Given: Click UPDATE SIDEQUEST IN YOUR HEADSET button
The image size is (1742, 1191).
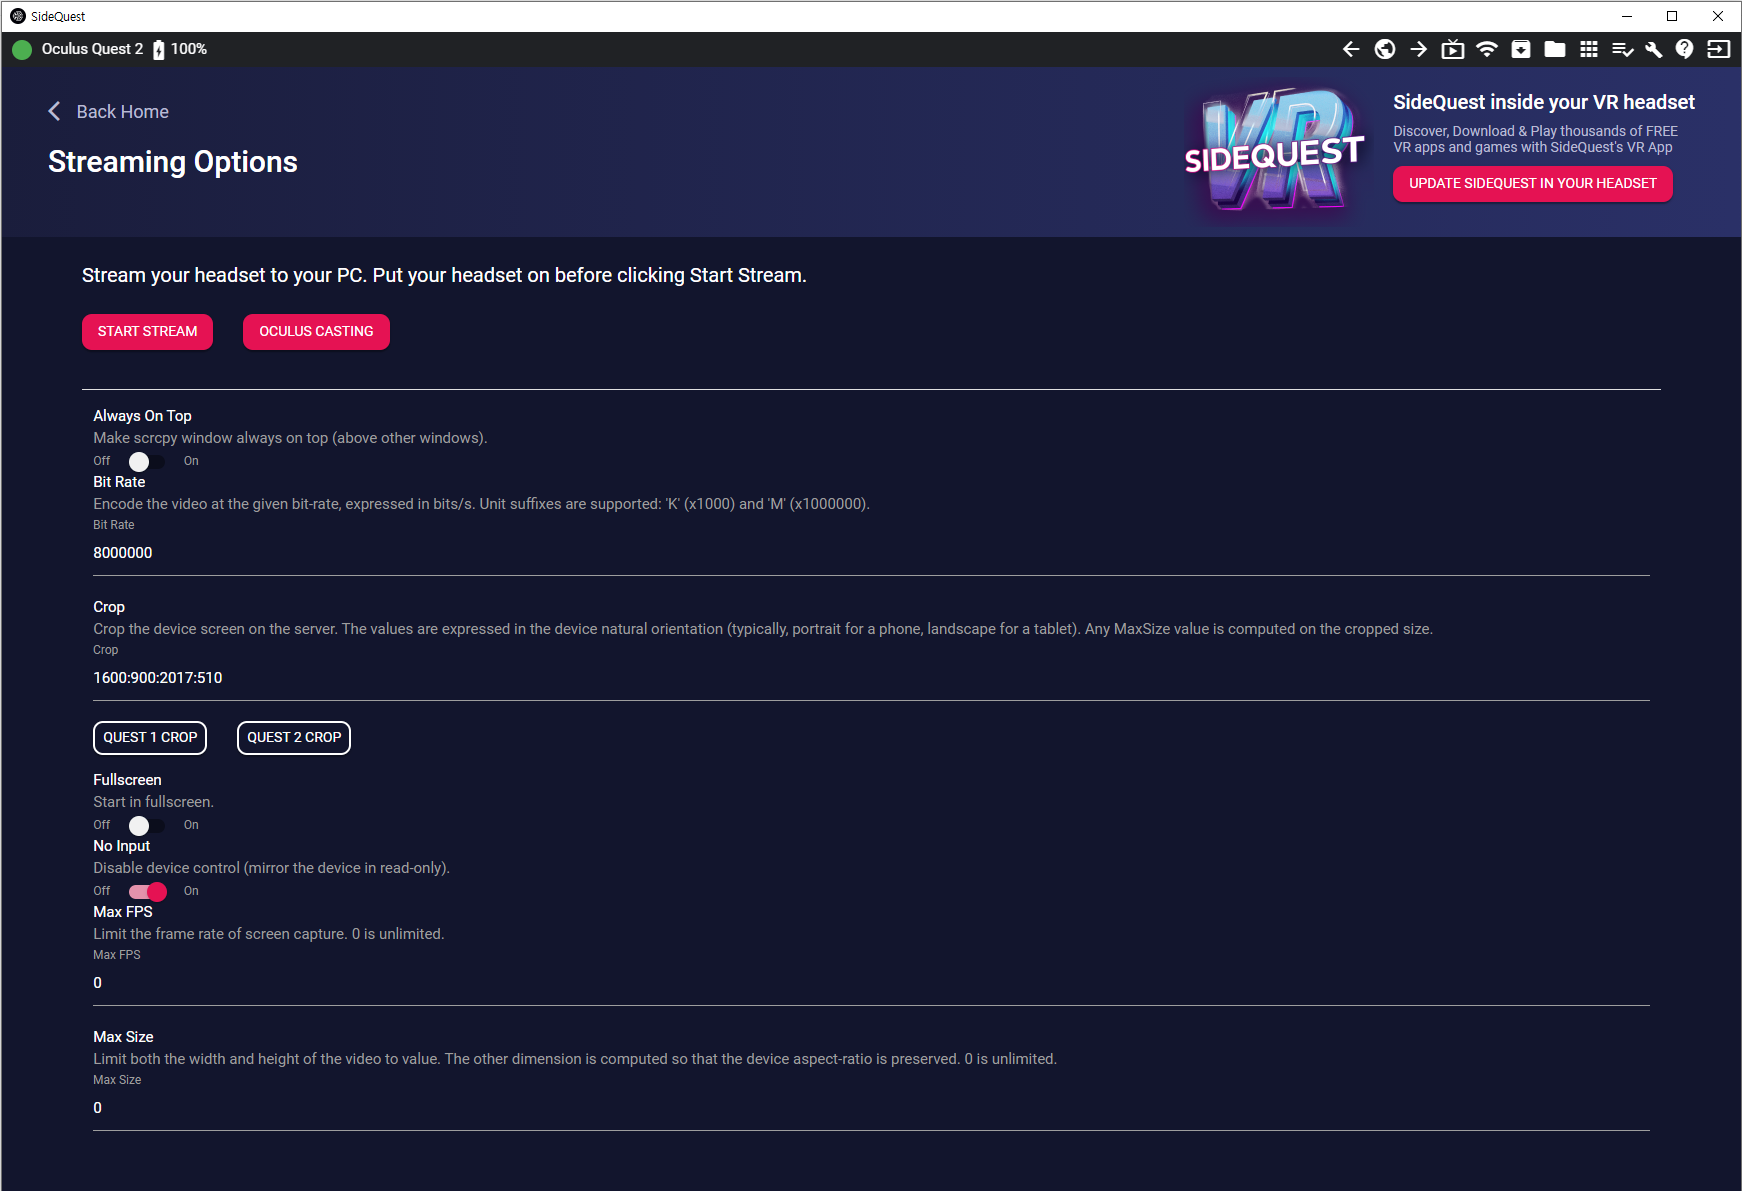Looking at the screenshot, I should pos(1533,183).
